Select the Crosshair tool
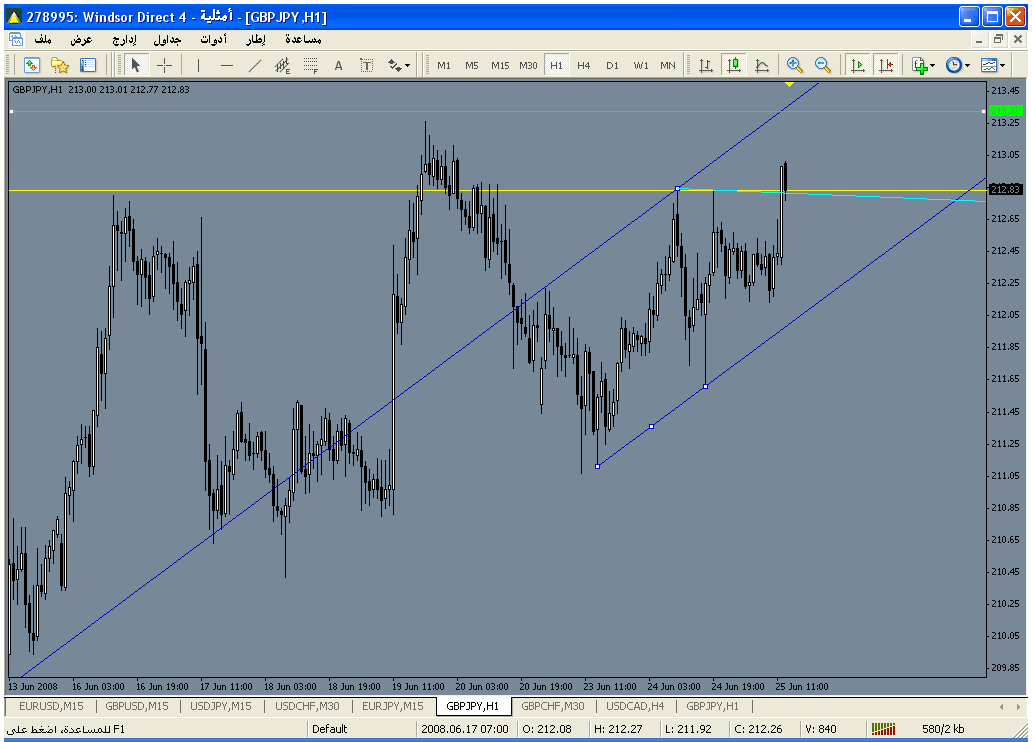The height and width of the screenshot is (742, 1032). click(164, 65)
